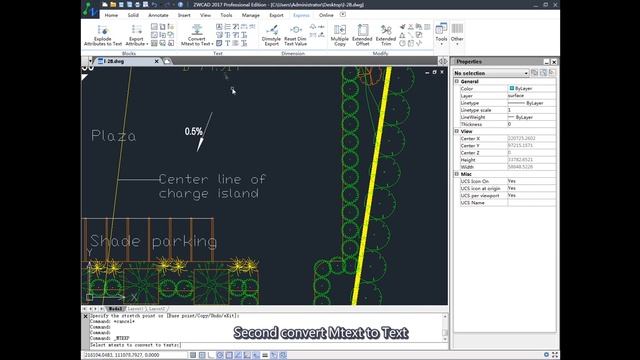Click the ZWCAD application logo button

pyautogui.click(x=90, y=9)
